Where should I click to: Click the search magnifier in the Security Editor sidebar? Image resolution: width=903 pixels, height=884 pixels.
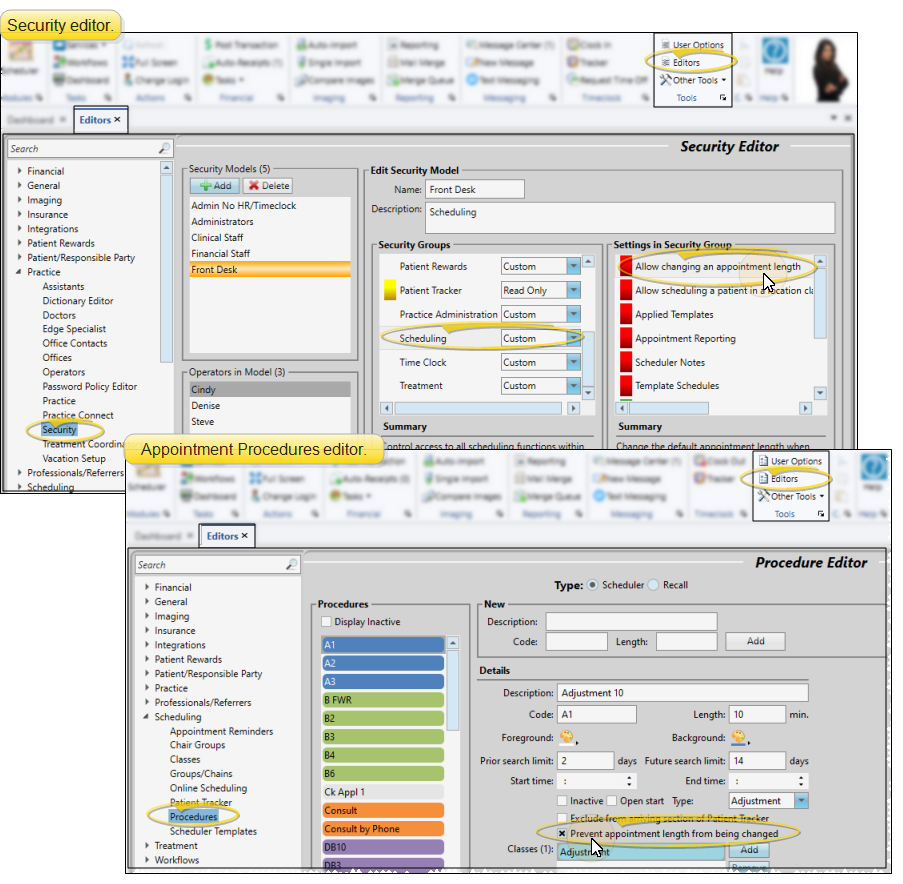tap(164, 149)
